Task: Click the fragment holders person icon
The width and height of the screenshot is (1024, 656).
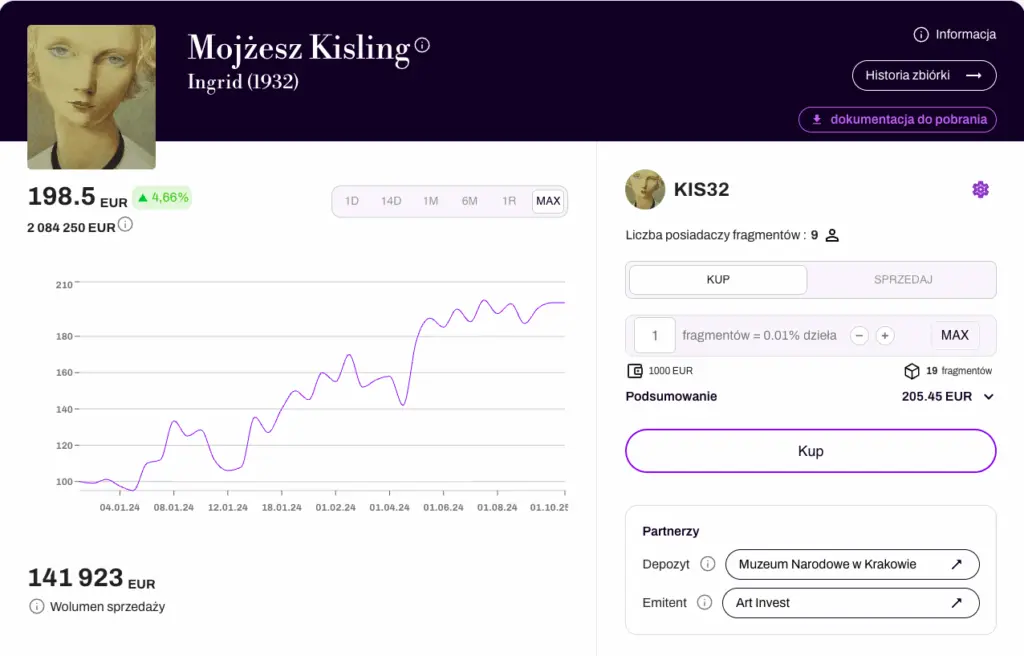Action: point(831,236)
